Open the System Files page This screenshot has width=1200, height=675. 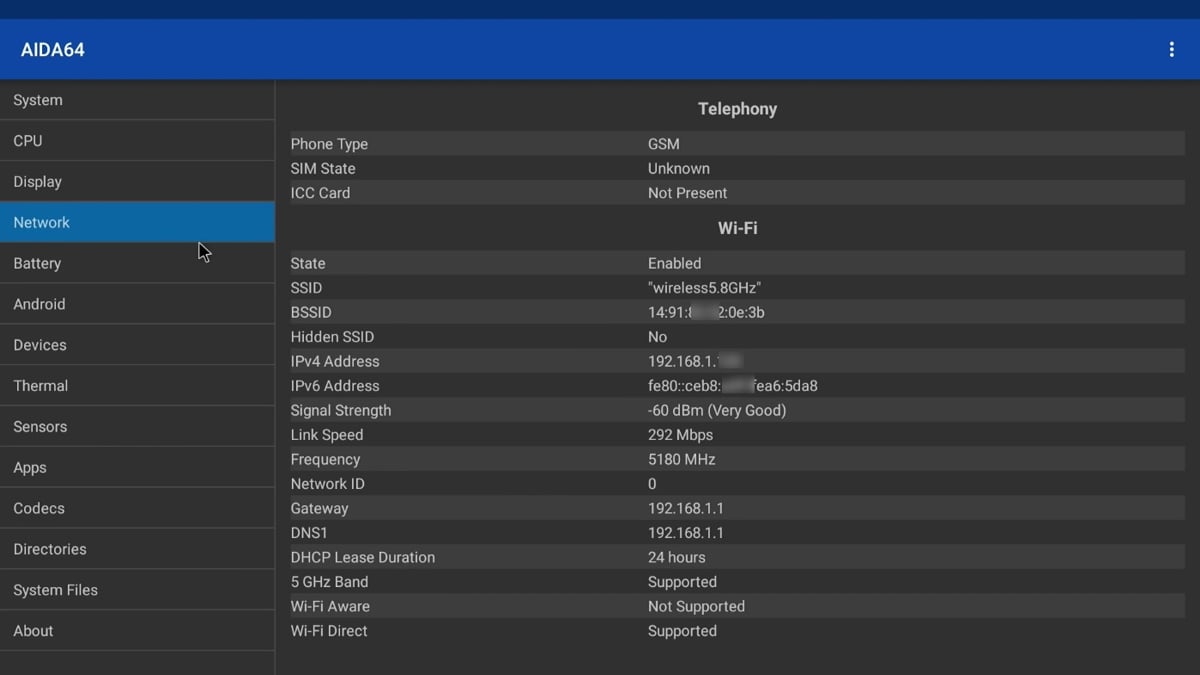click(x=137, y=590)
